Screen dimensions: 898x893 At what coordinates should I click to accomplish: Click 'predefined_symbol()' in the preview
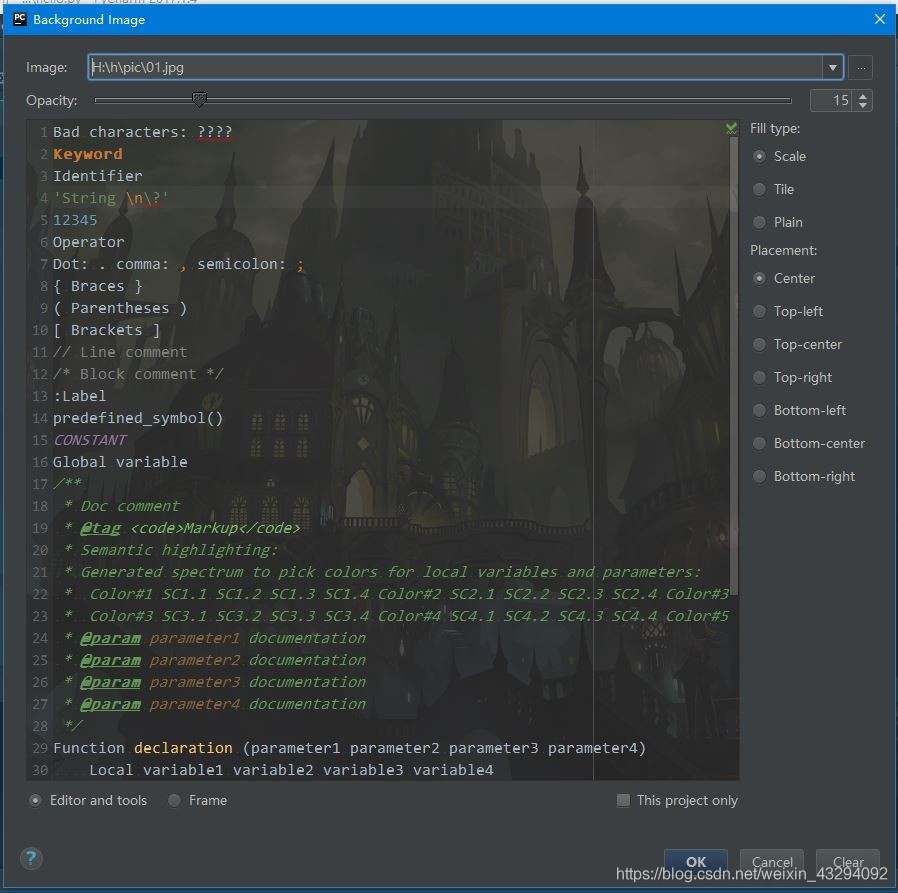[138, 418]
